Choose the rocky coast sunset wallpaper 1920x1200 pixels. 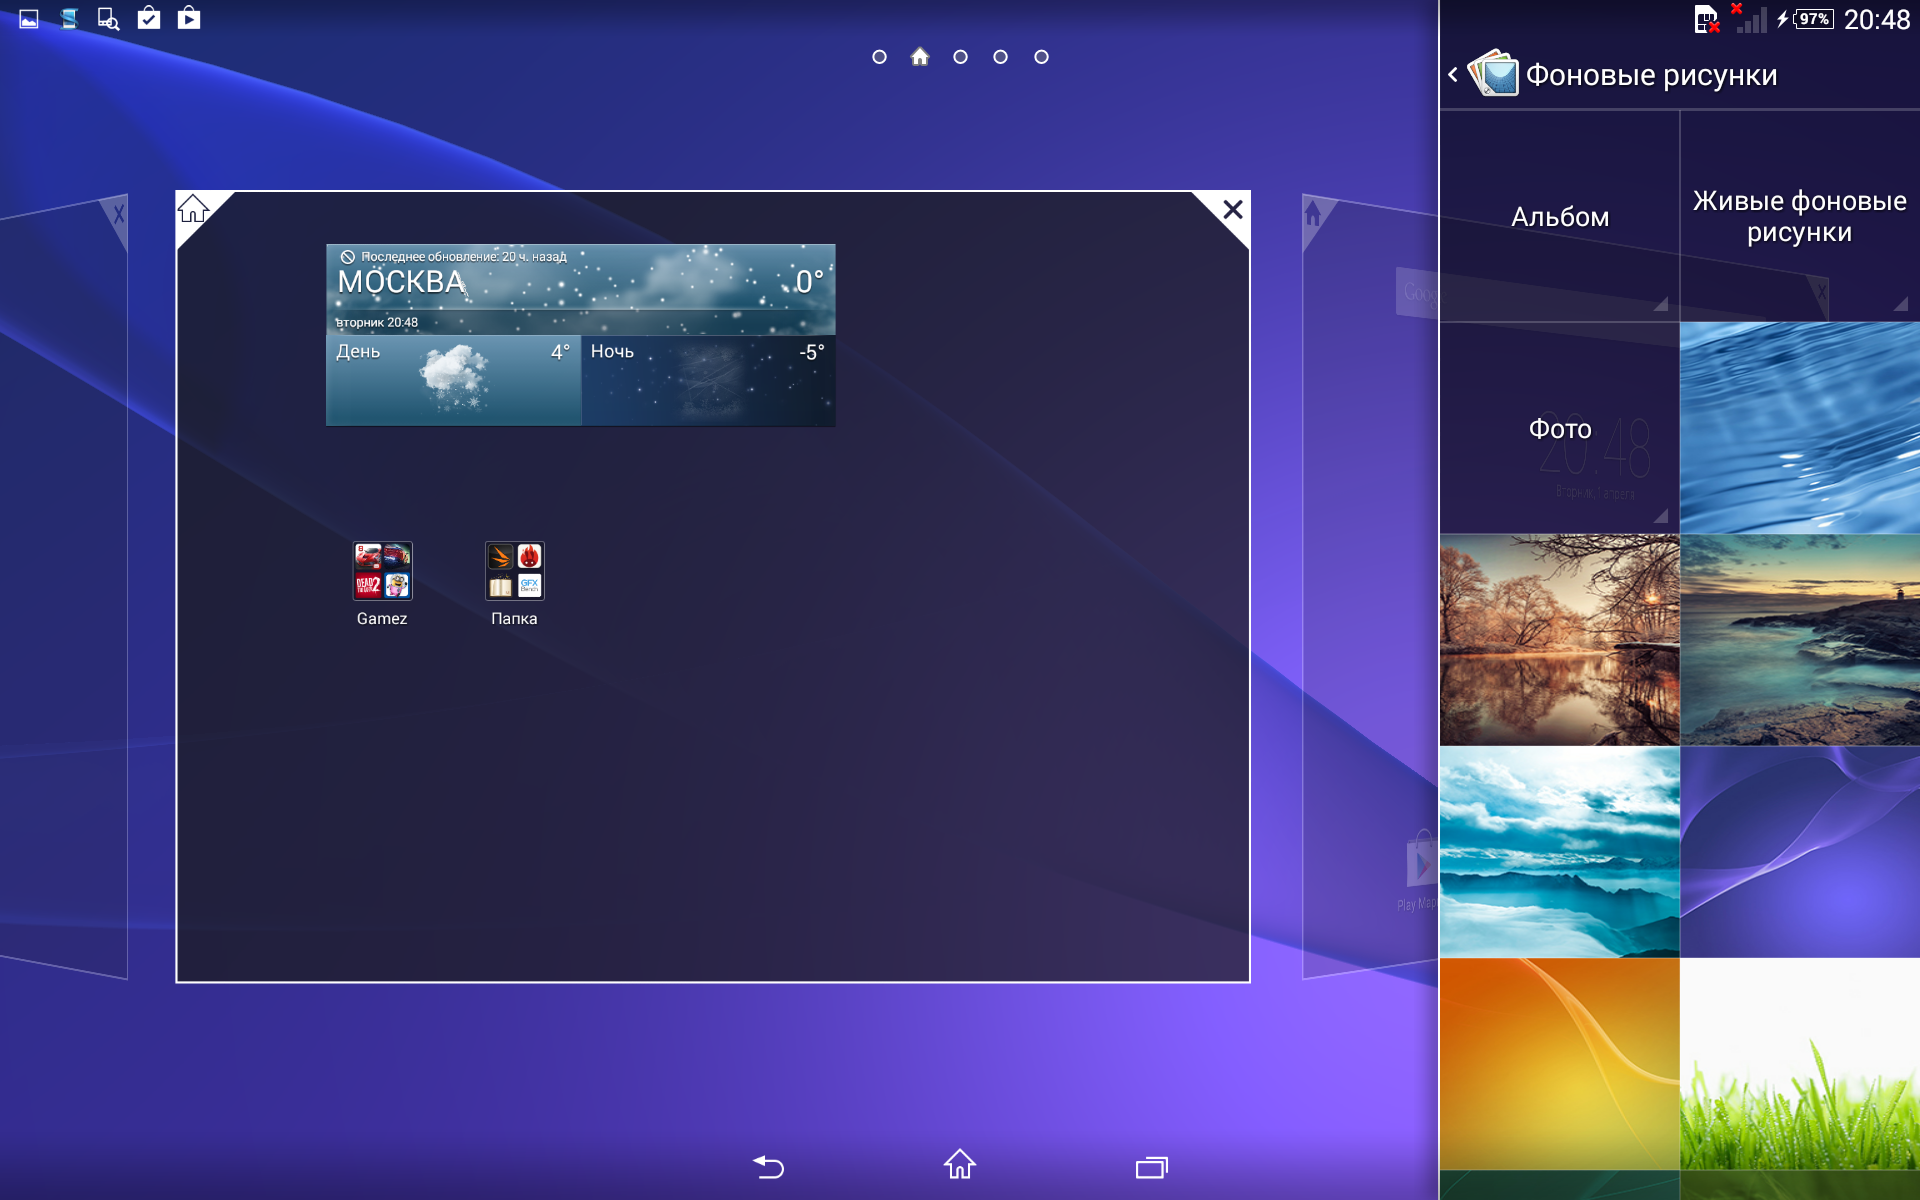point(1800,640)
